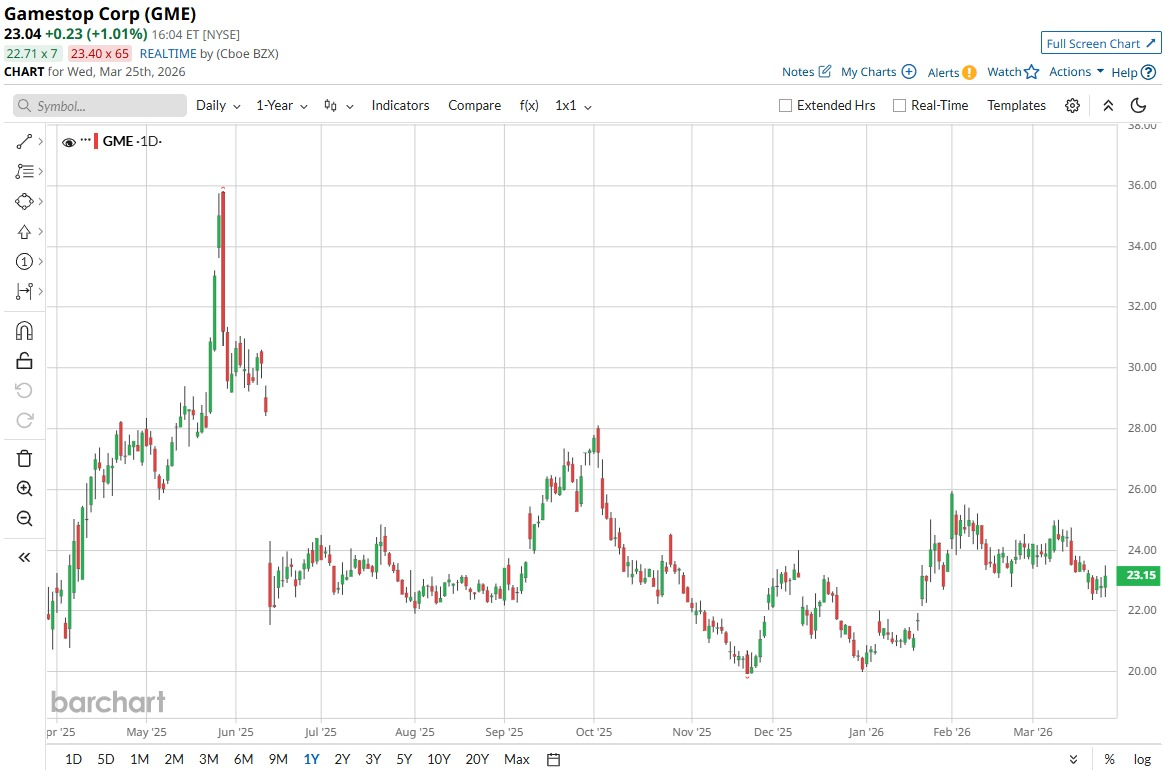Choose the numbered label annotation tool

(24, 262)
